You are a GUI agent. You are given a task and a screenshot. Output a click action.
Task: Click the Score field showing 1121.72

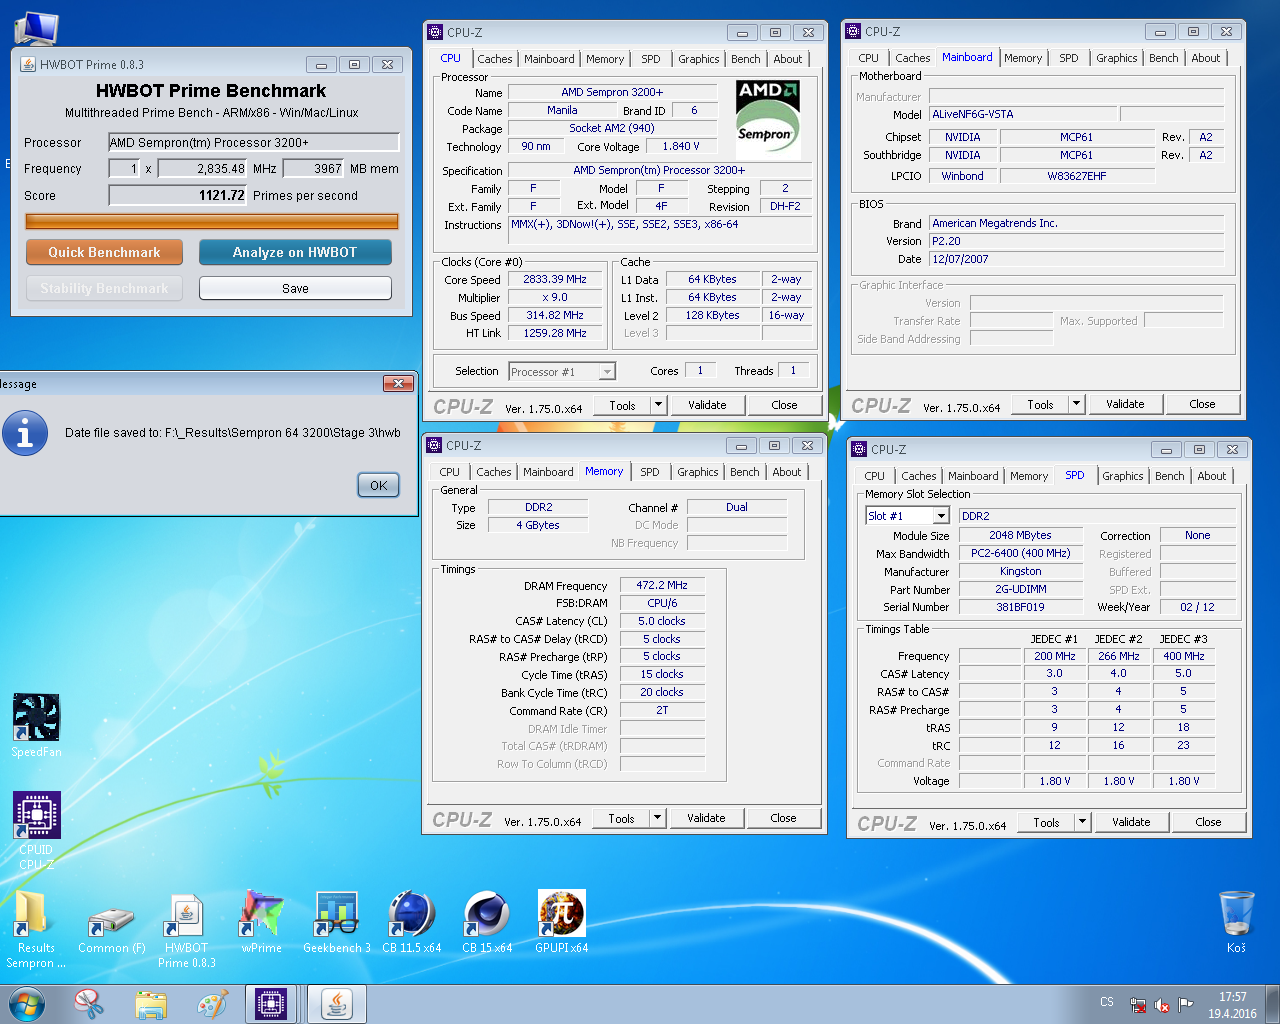(178, 195)
